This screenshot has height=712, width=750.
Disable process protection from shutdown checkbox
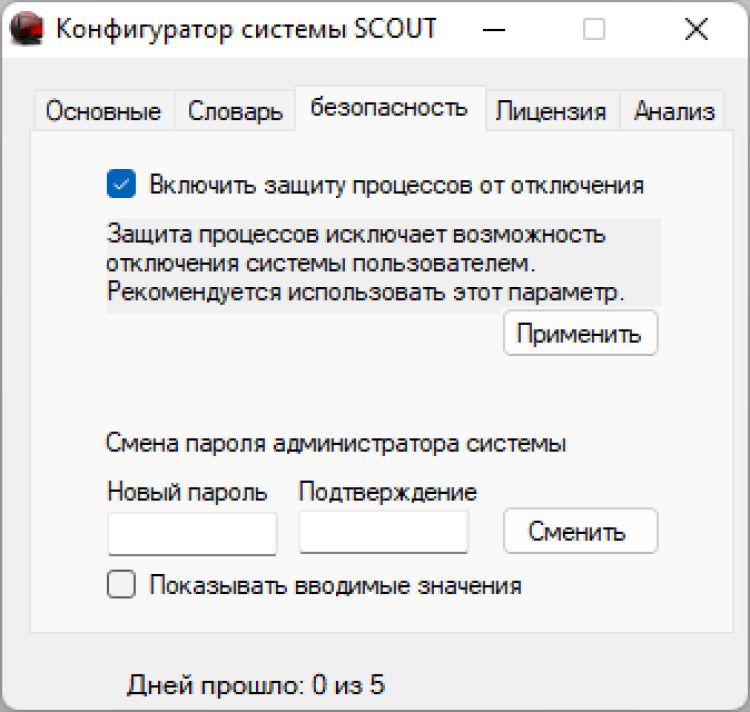point(121,184)
